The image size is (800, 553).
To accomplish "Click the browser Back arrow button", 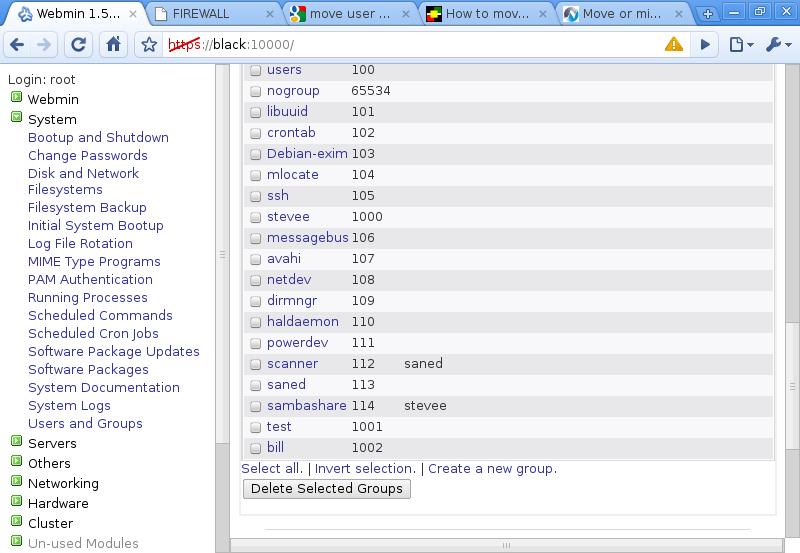I will tap(17, 45).
